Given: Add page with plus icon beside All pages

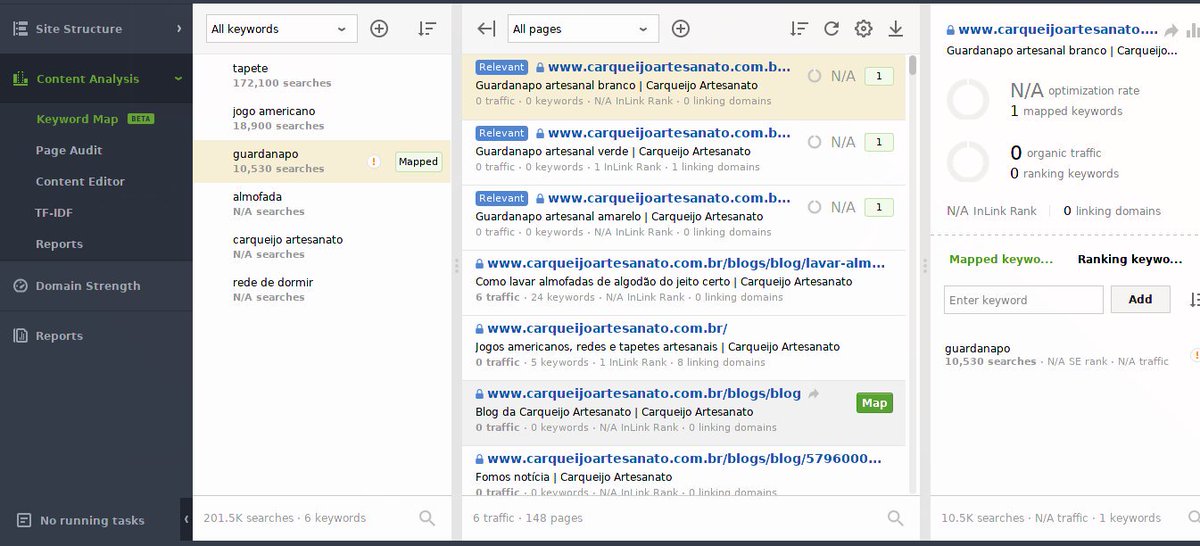Looking at the screenshot, I should coord(681,29).
